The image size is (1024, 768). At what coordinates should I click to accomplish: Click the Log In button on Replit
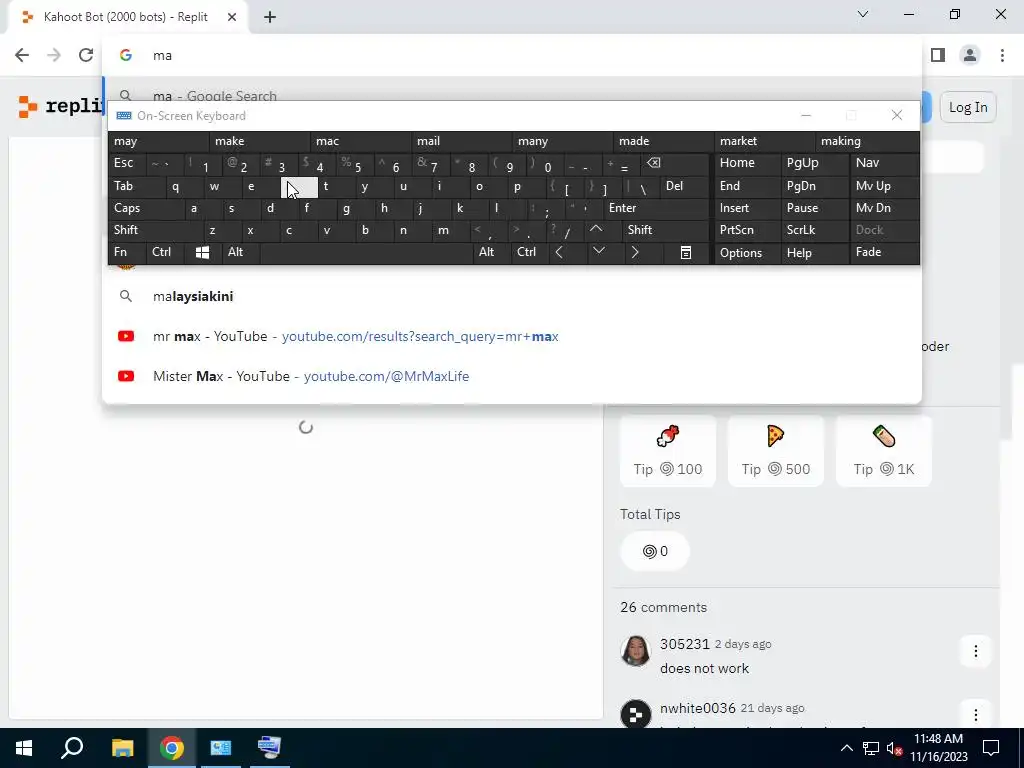[x=968, y=107]
